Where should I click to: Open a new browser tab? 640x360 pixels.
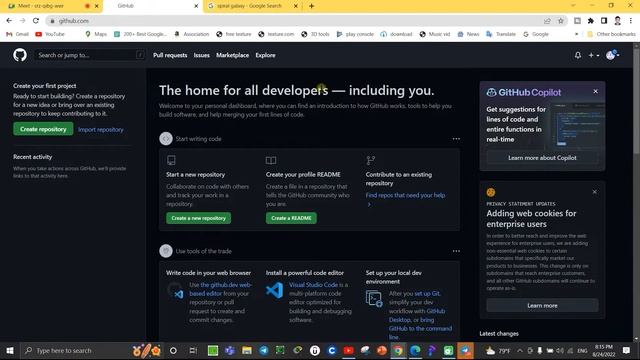point(311,6)
